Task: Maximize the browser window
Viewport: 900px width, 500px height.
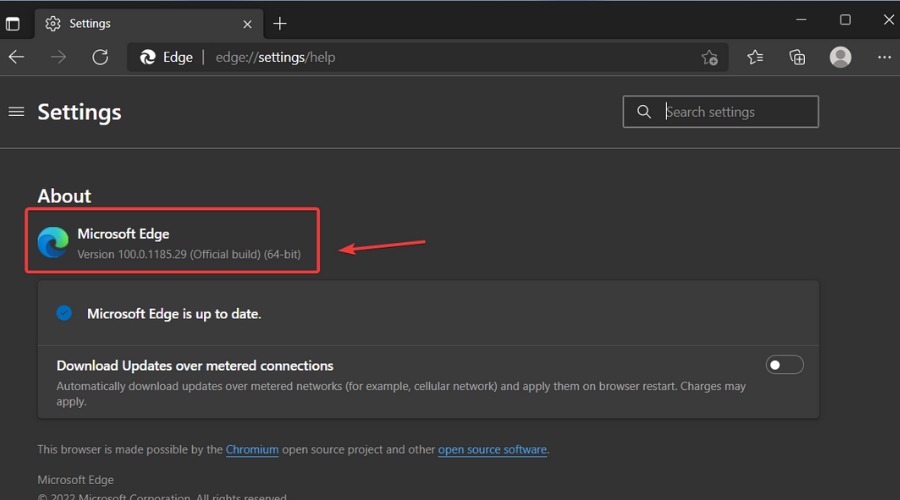Action: tap(845, 20)
